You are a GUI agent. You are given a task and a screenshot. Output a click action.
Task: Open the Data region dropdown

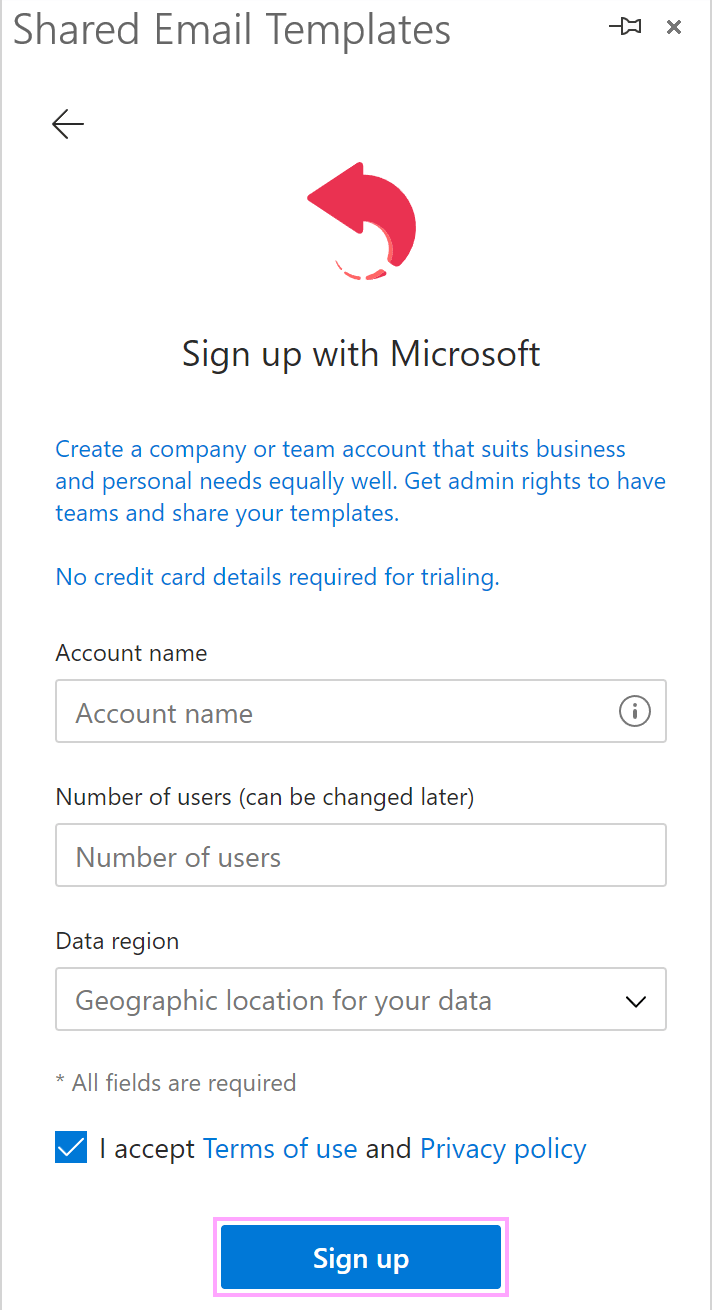[x=360, y=999]
